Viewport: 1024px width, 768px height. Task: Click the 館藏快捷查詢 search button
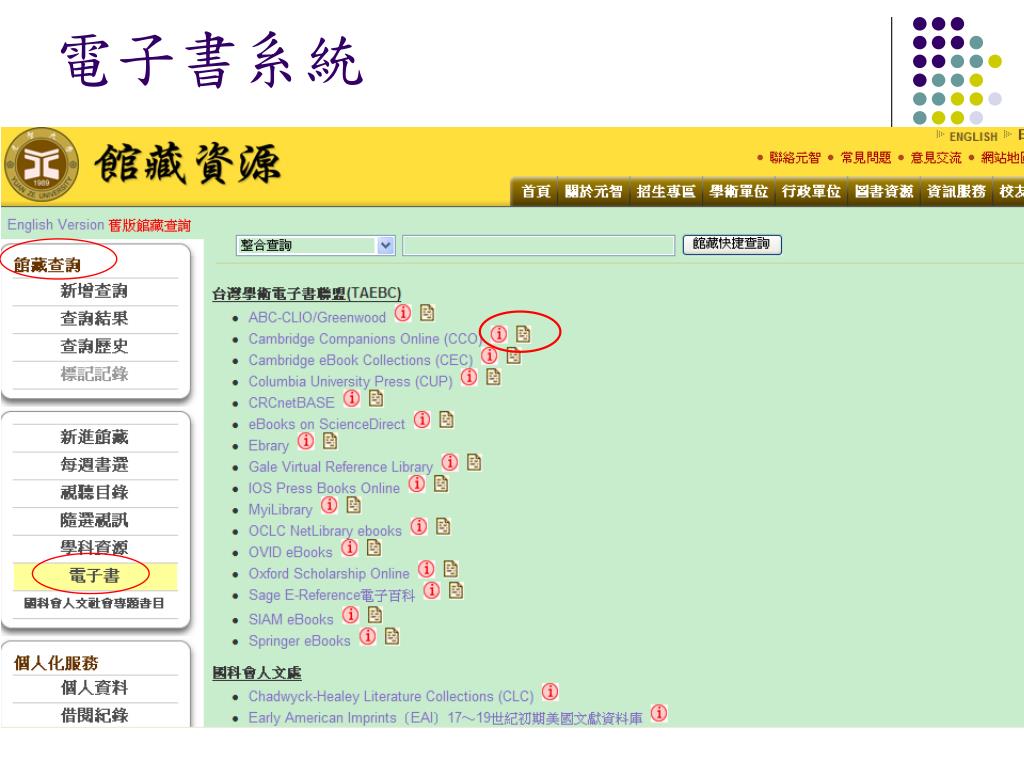(x=732, y=244)
